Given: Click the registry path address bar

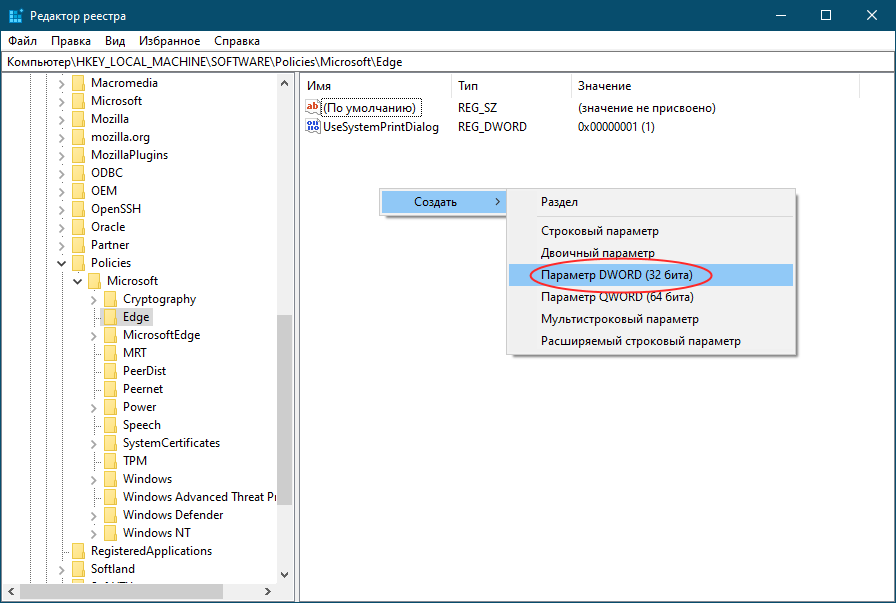Looking at the screenshot, I should click(x=448, y=62).
